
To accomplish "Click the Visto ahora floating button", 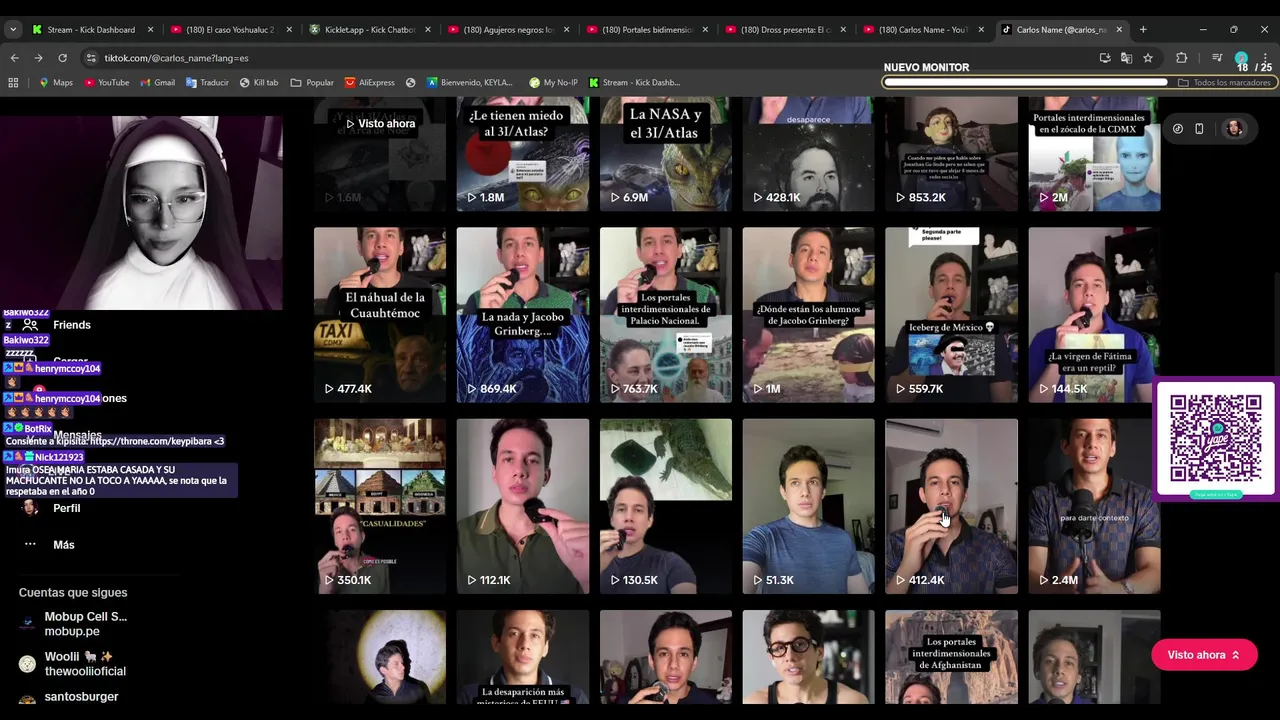I will [x=1204, y=655].
